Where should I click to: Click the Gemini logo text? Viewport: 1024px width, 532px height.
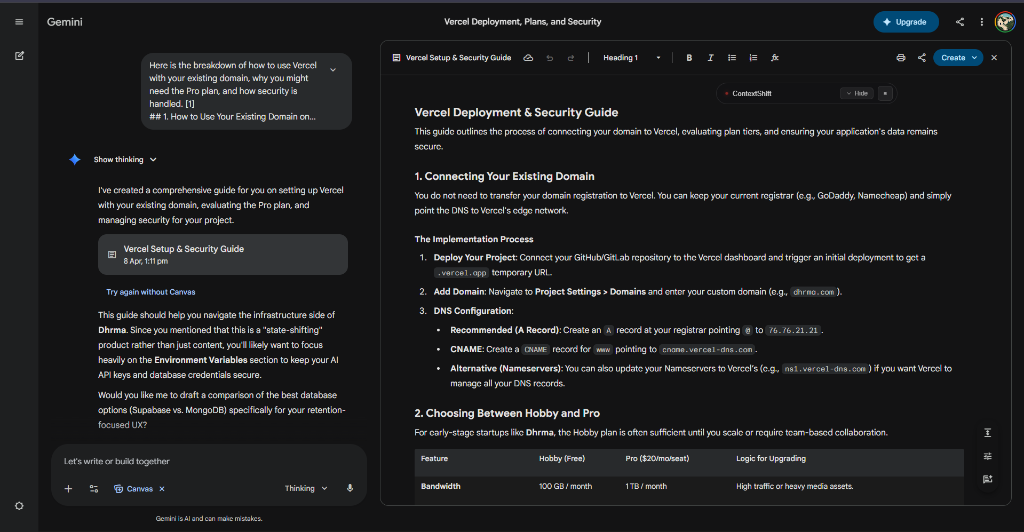(x=65, y=22)
